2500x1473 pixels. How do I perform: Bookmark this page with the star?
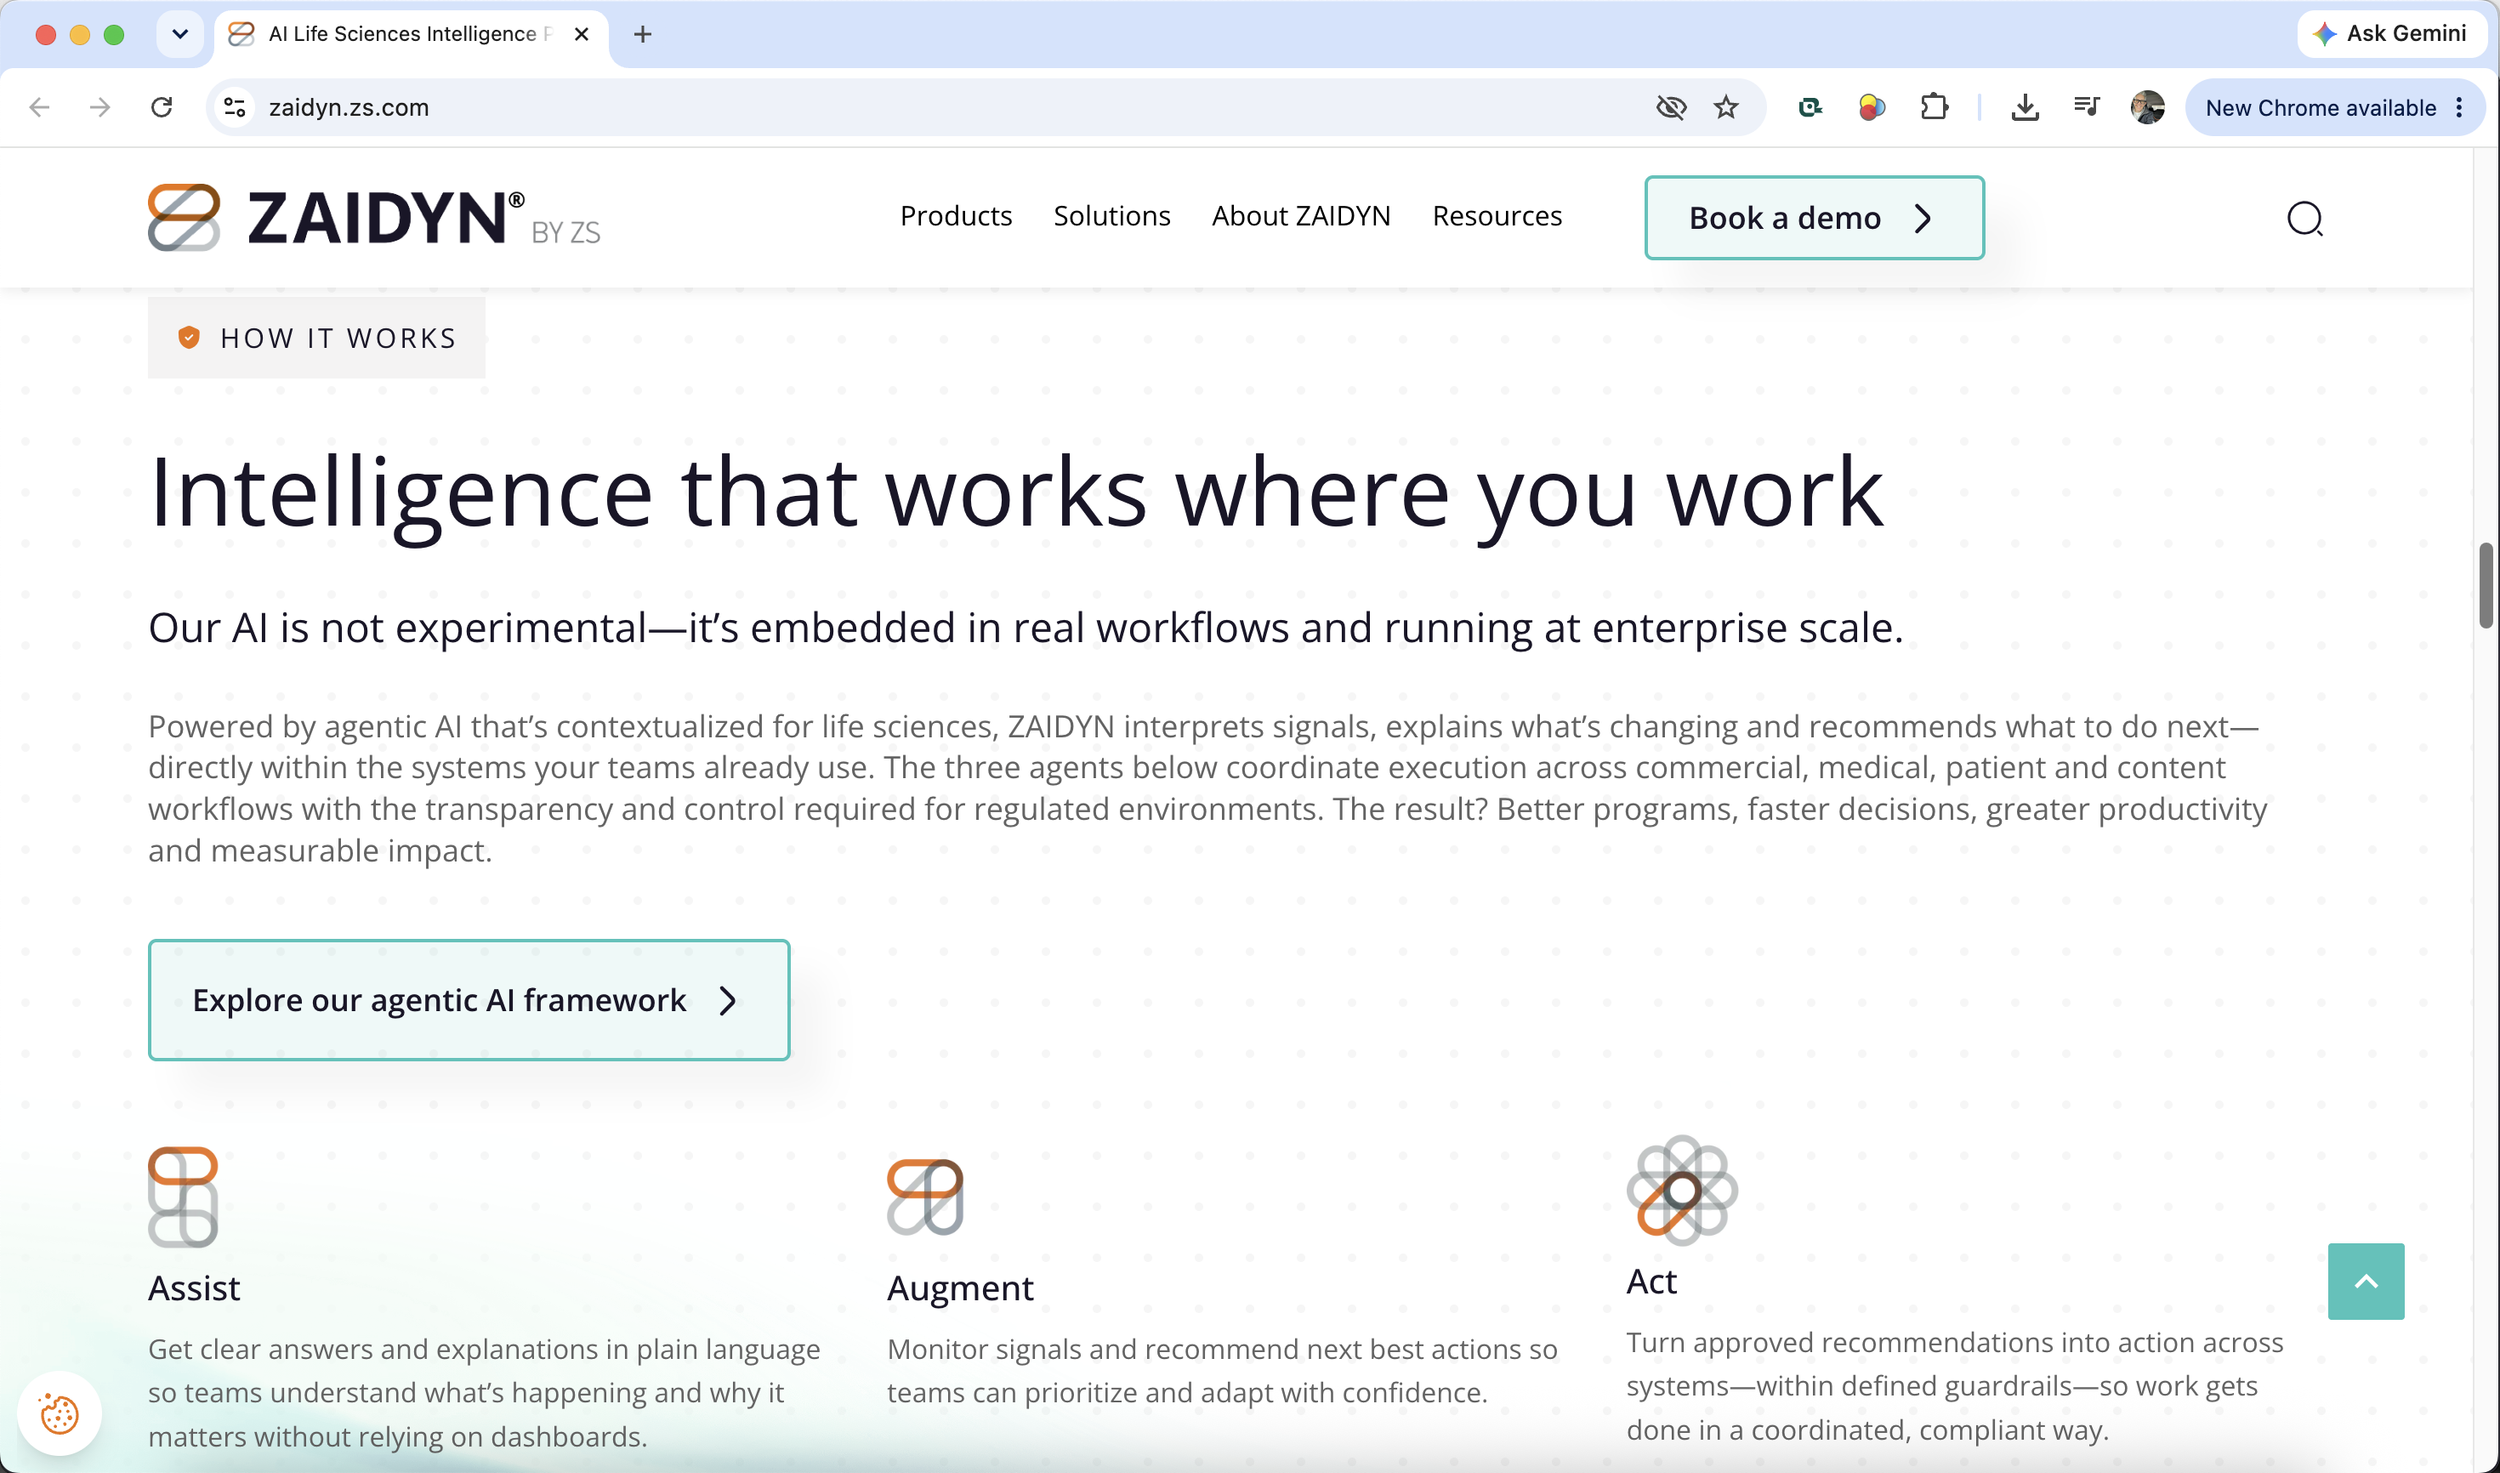(x=1726, y=107)
